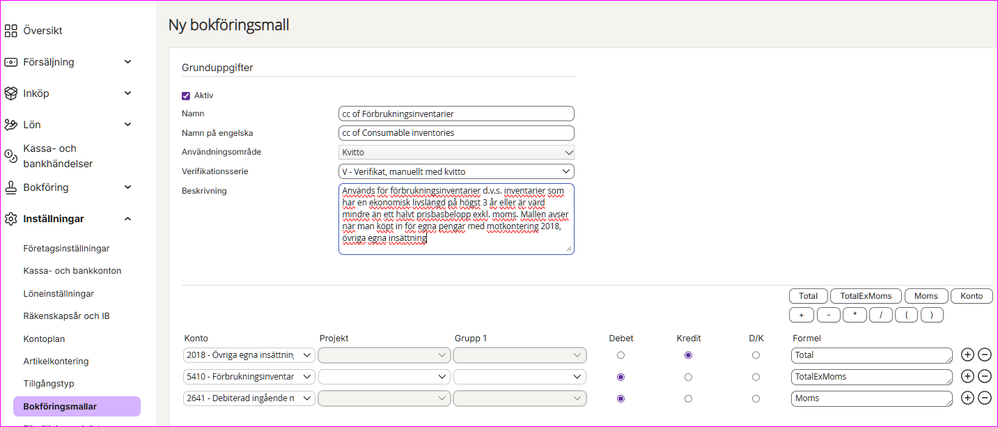Click the multiply operator button
This screenshot has height=427, width=998.
click(x=855, y=315)
